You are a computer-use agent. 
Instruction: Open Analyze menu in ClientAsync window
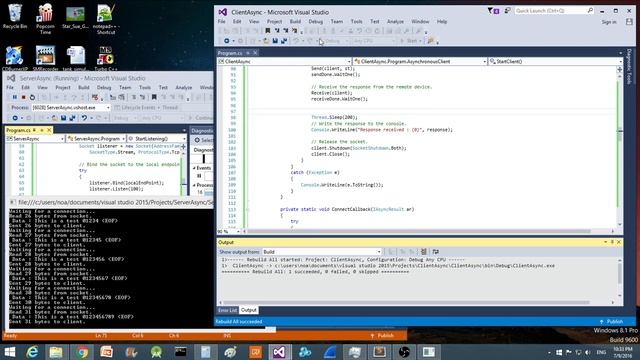pos(395,22)
